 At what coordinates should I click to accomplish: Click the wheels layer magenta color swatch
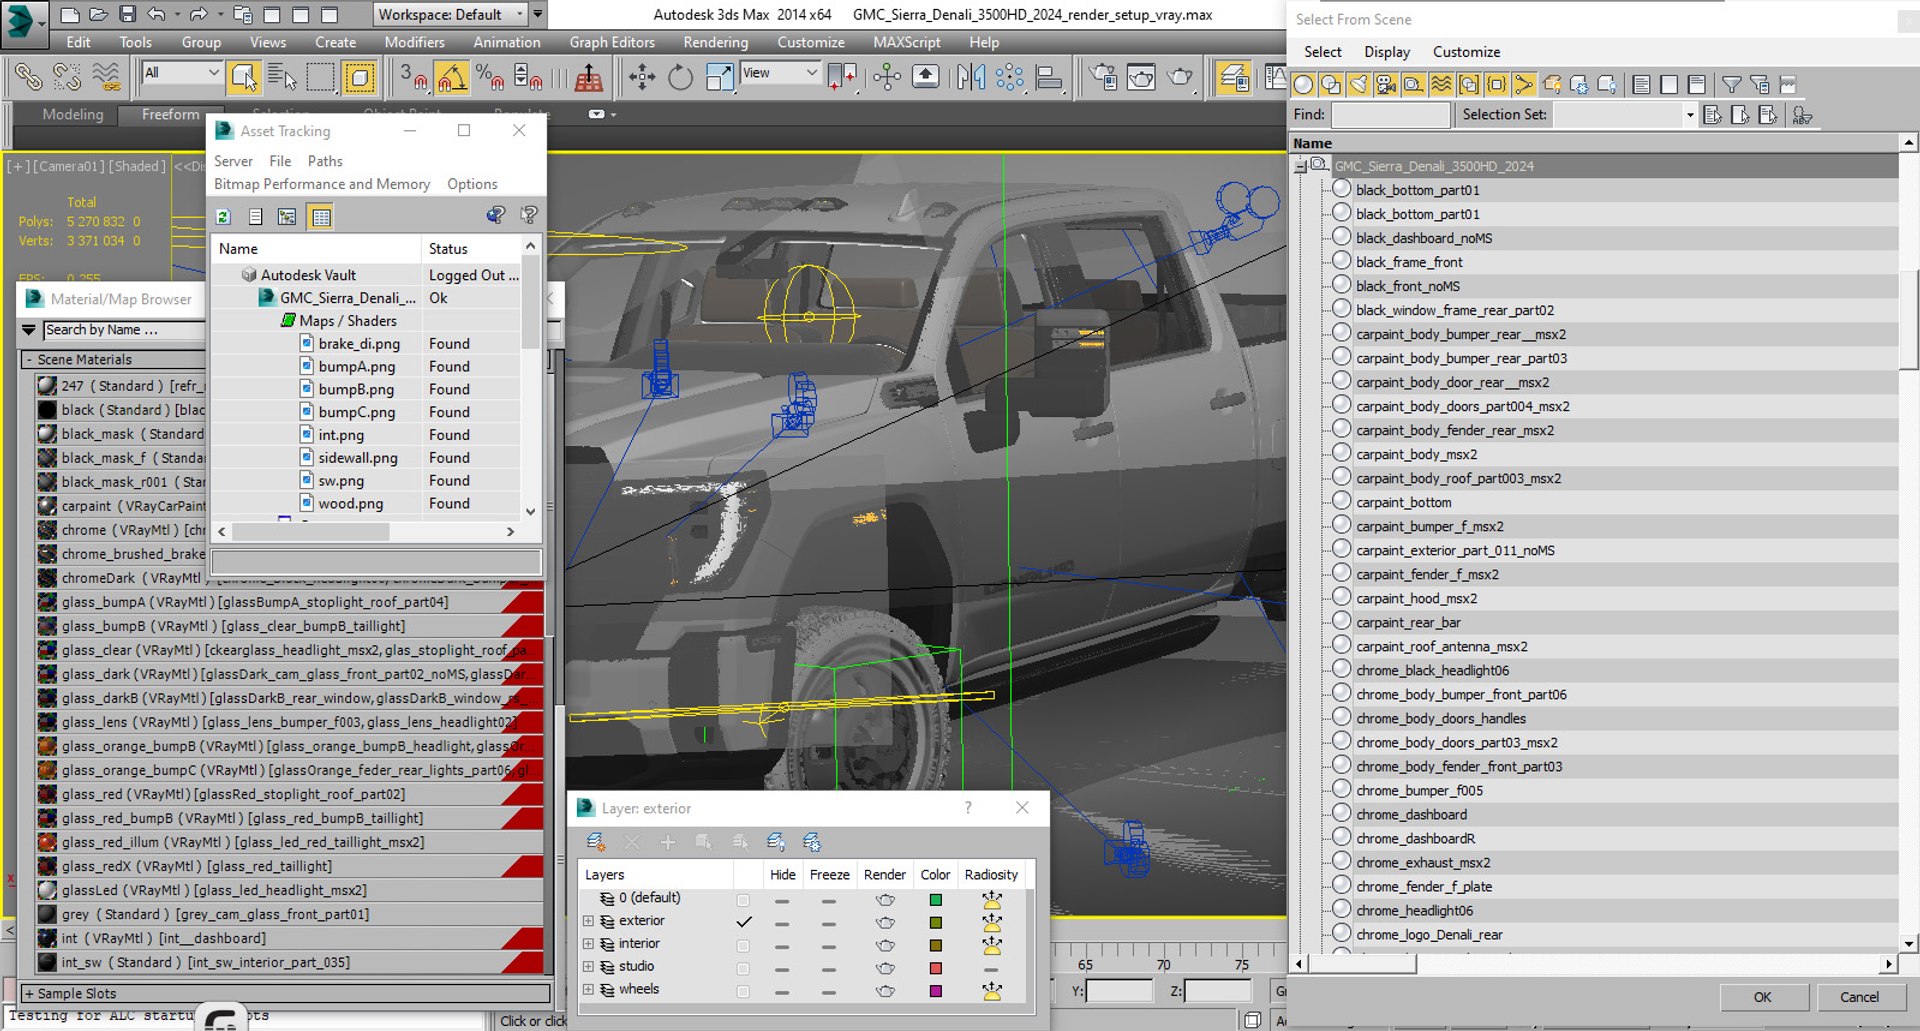(936, 991)
